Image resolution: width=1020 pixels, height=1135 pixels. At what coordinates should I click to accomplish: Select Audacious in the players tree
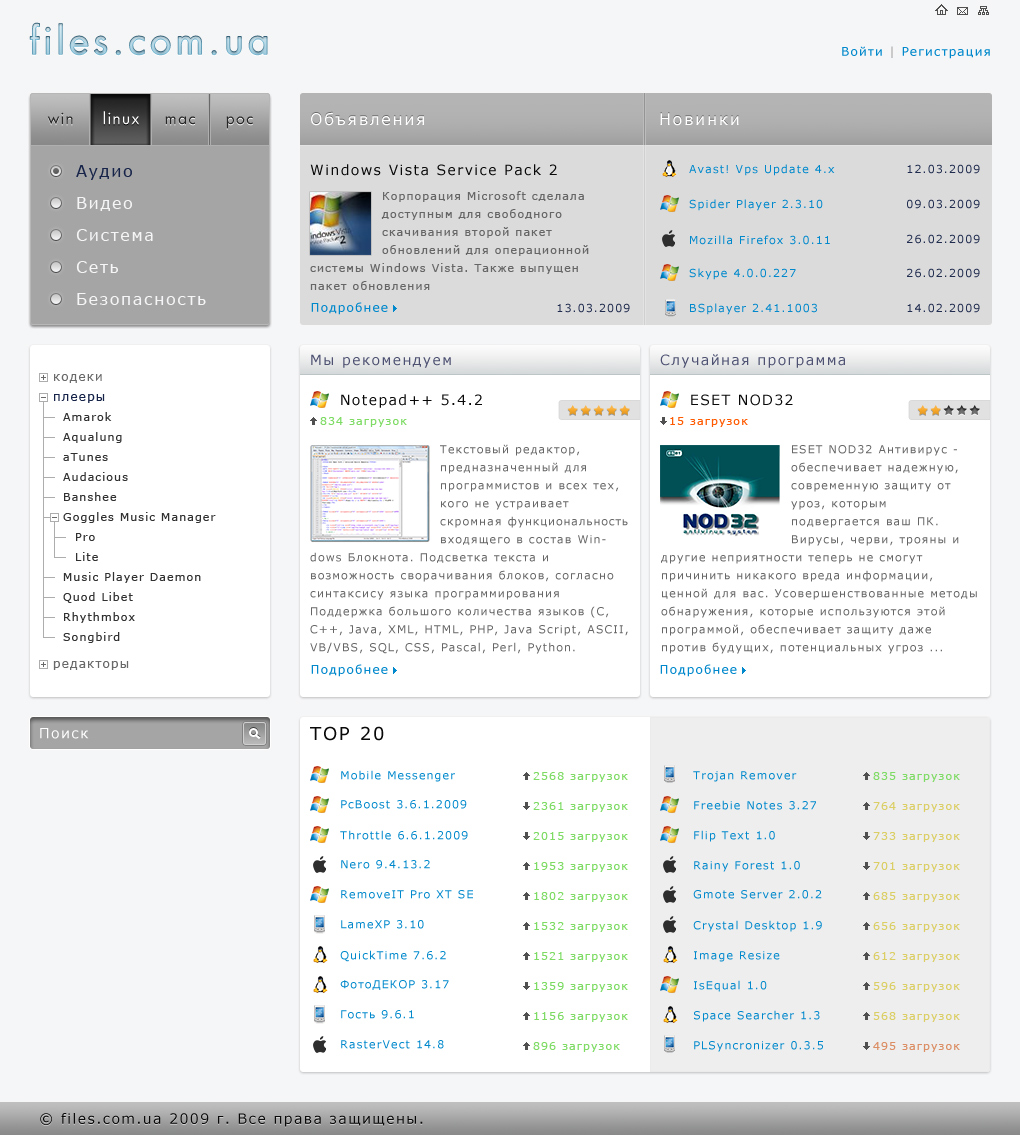click(95, 477)
